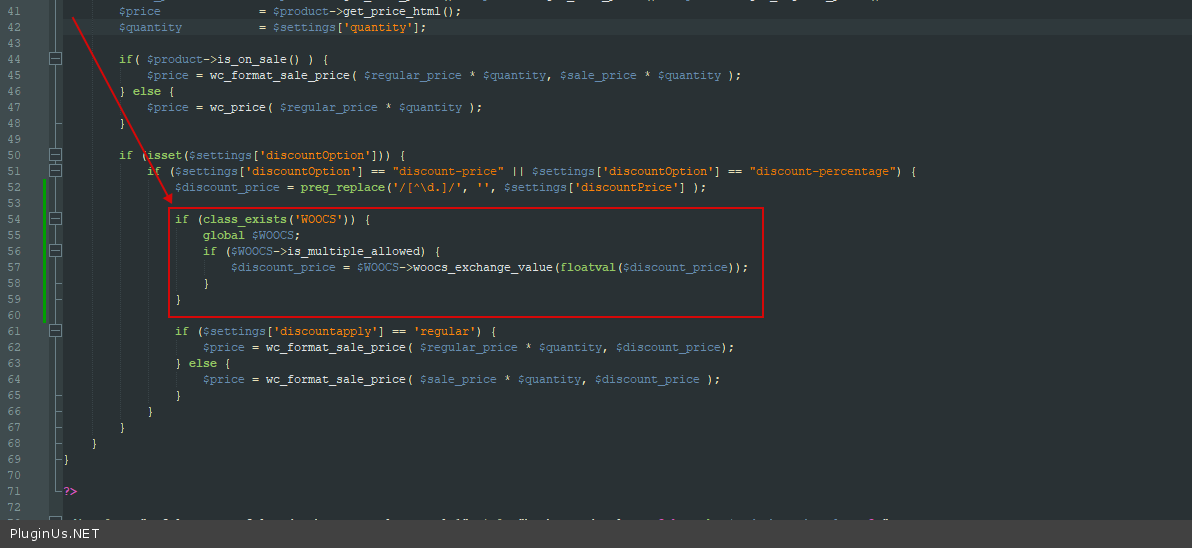Click line number 71 in the gutter

coord(14,491)
